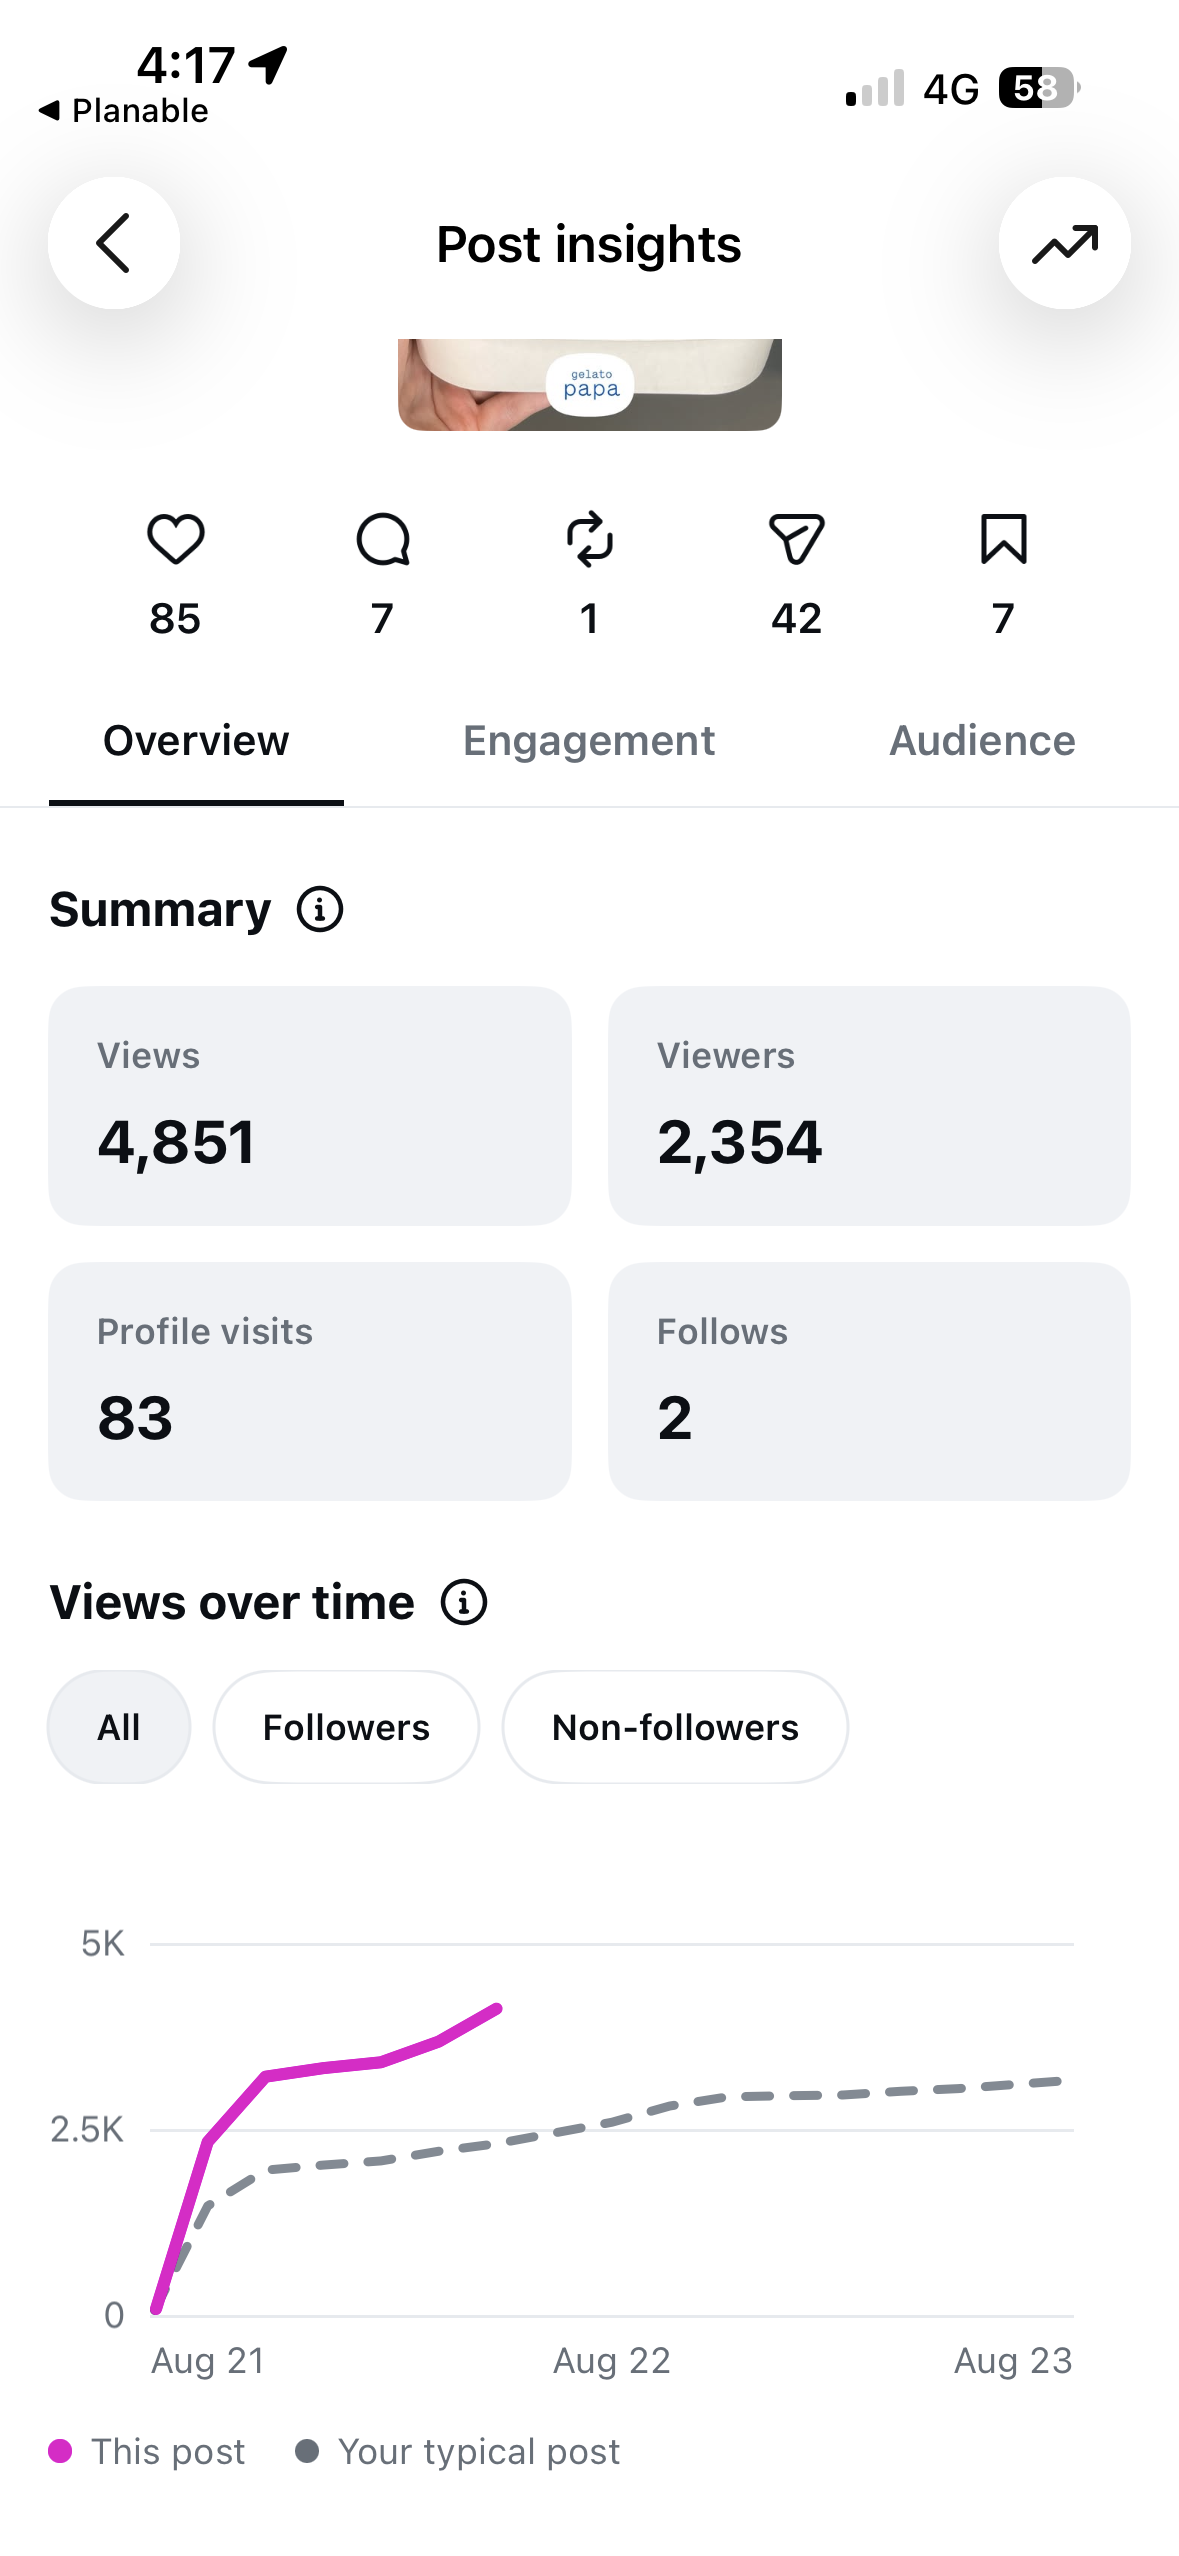Viewport: 1179px width, 2556px height.
Task: Switch to the Engagement tab
Action: click(589, 741)
